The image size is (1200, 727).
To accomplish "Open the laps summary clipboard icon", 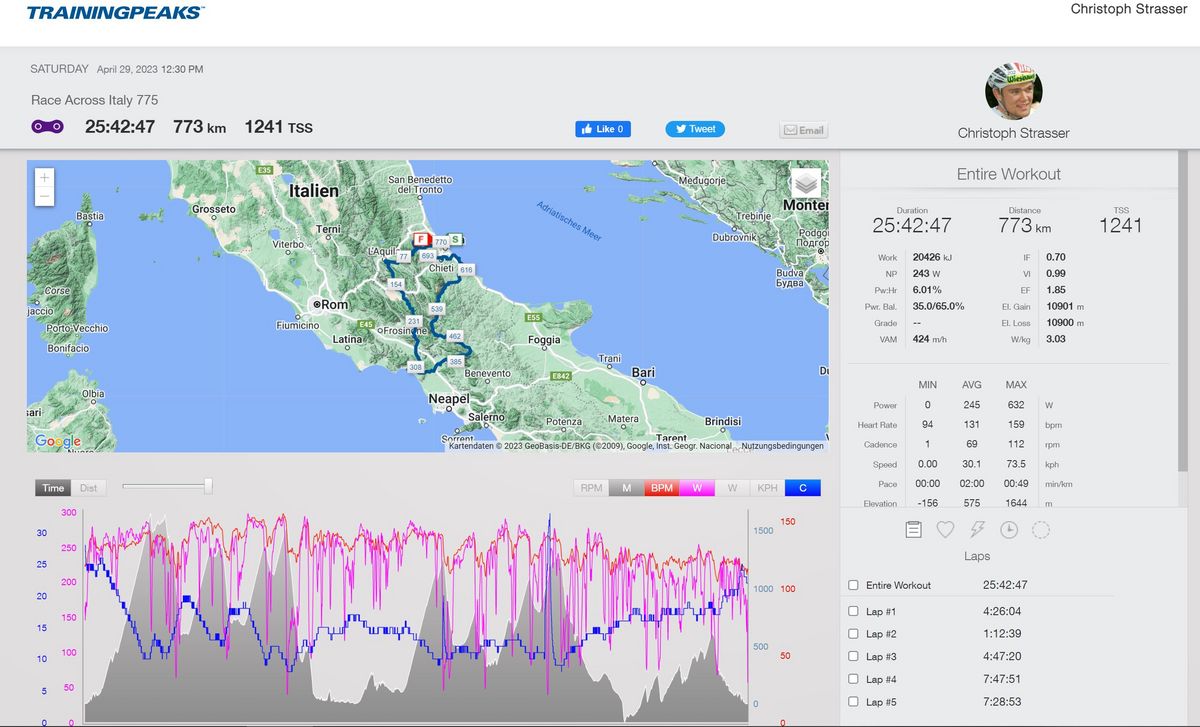I will click(913, 530).
